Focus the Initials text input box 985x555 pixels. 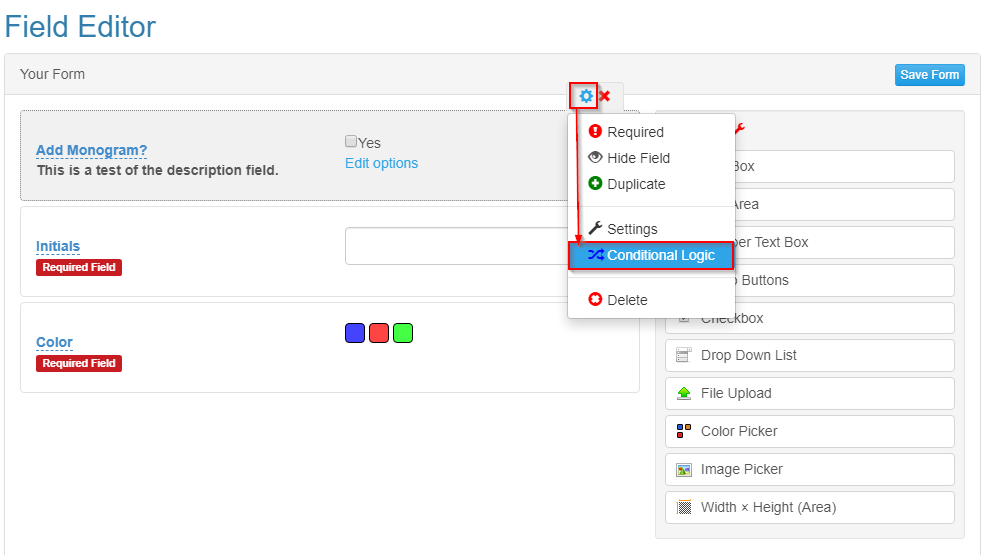457,246
